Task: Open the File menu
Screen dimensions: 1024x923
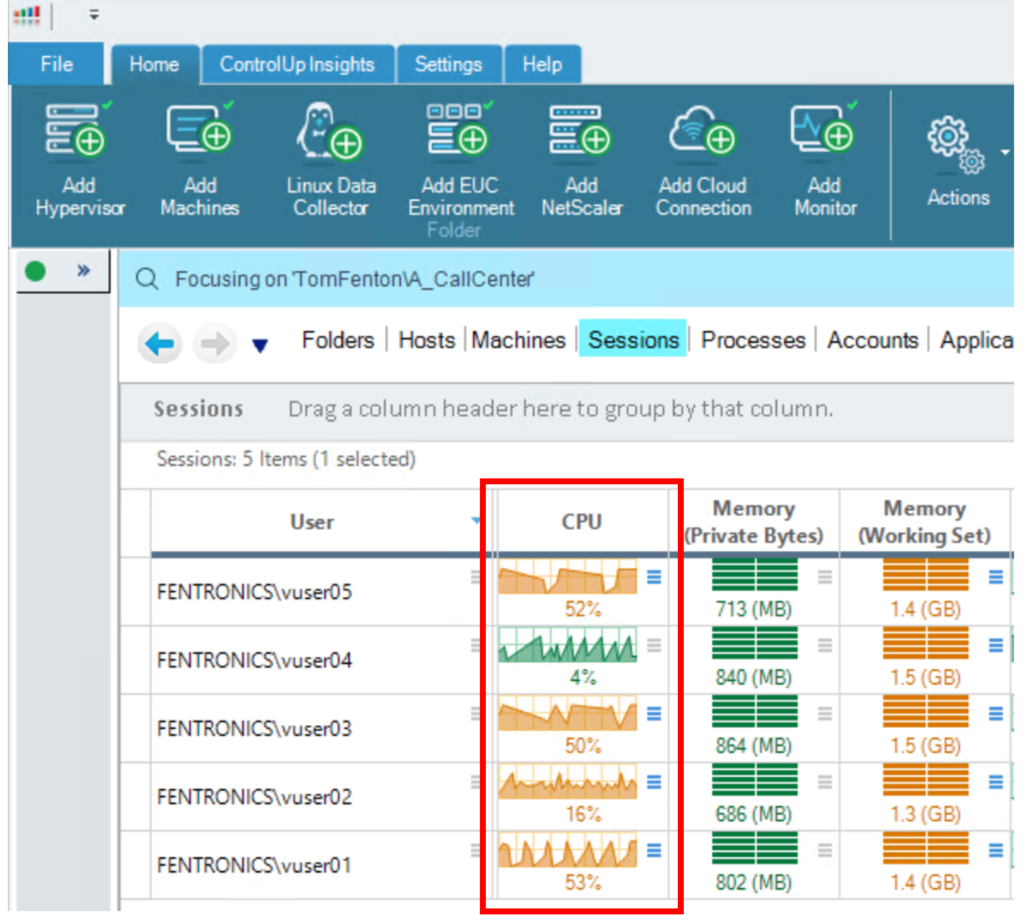Action: [56, 64]
